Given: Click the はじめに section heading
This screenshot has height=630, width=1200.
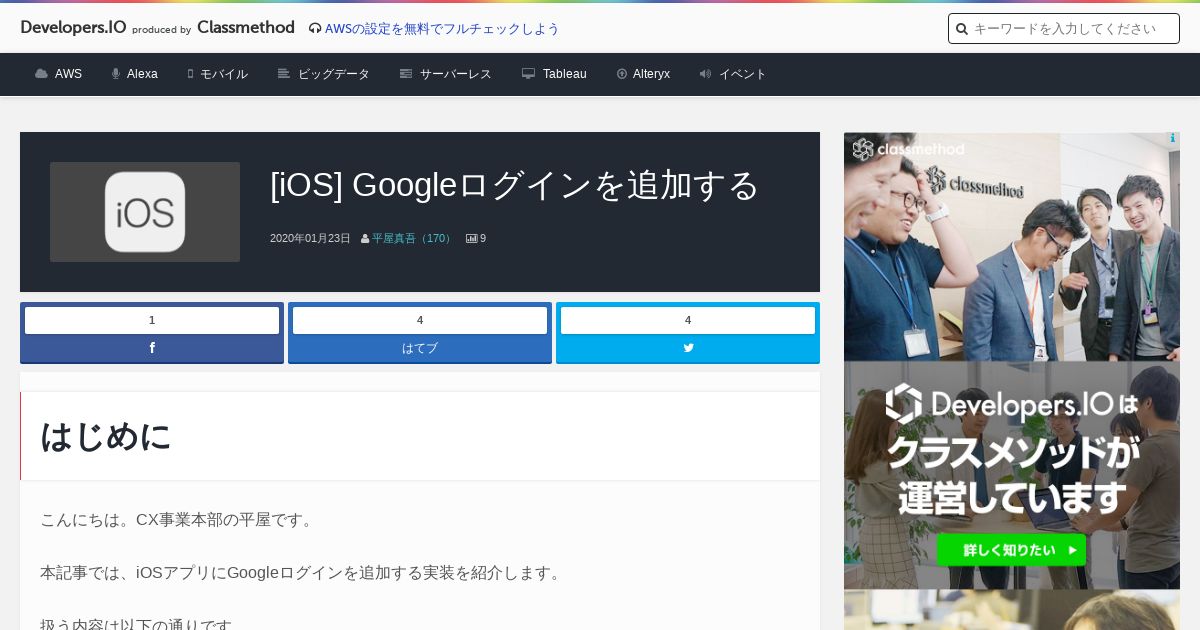Looking at the screenshot, I should (x=106, y=436).
